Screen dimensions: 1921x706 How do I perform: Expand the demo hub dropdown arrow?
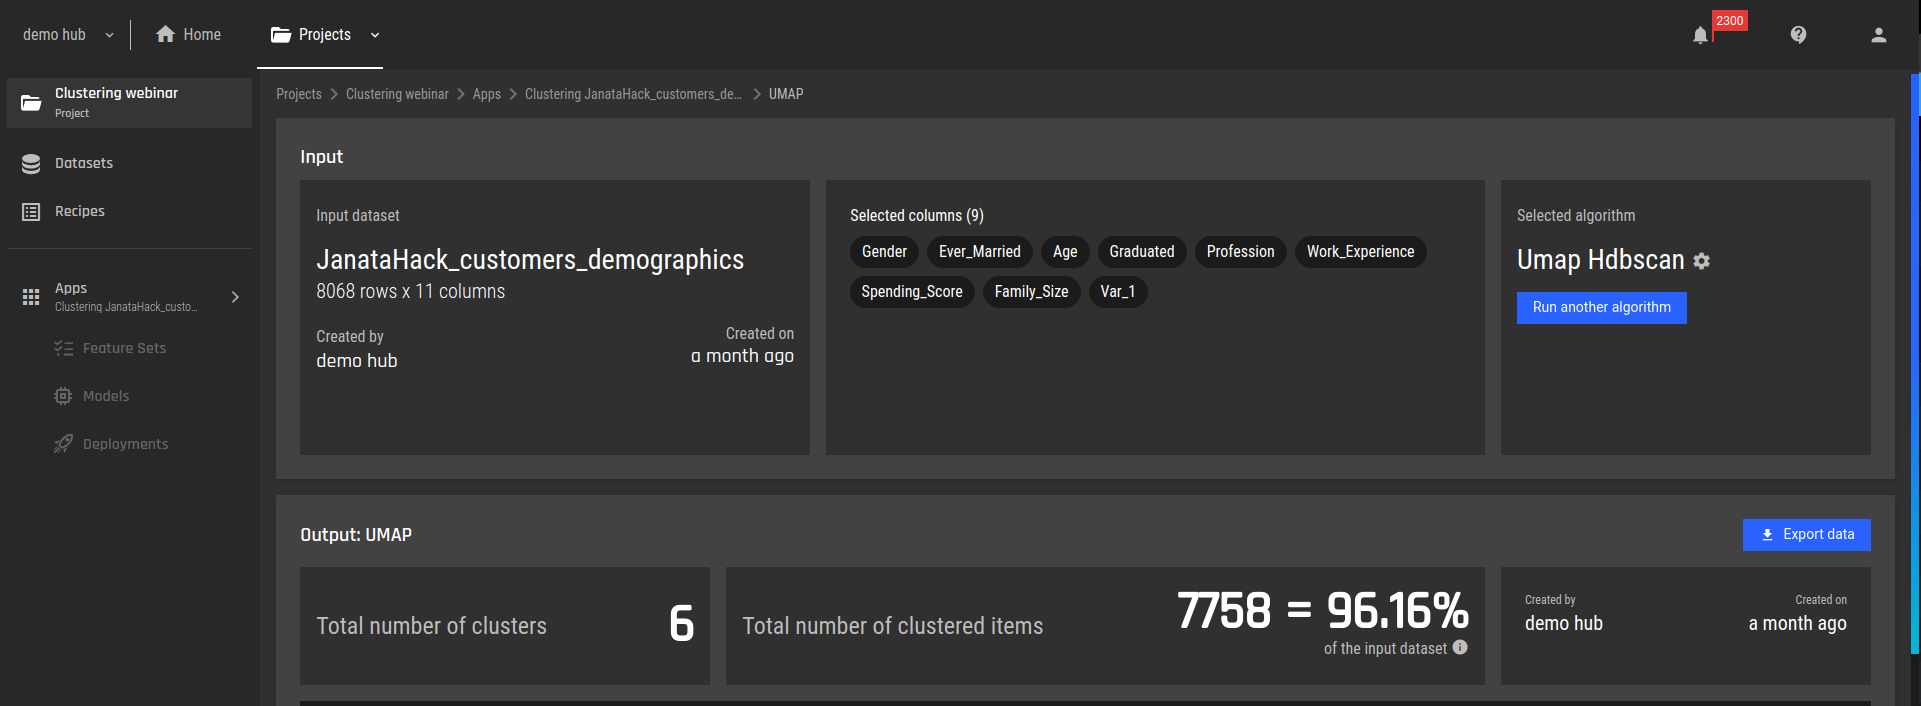coord(110,35)
